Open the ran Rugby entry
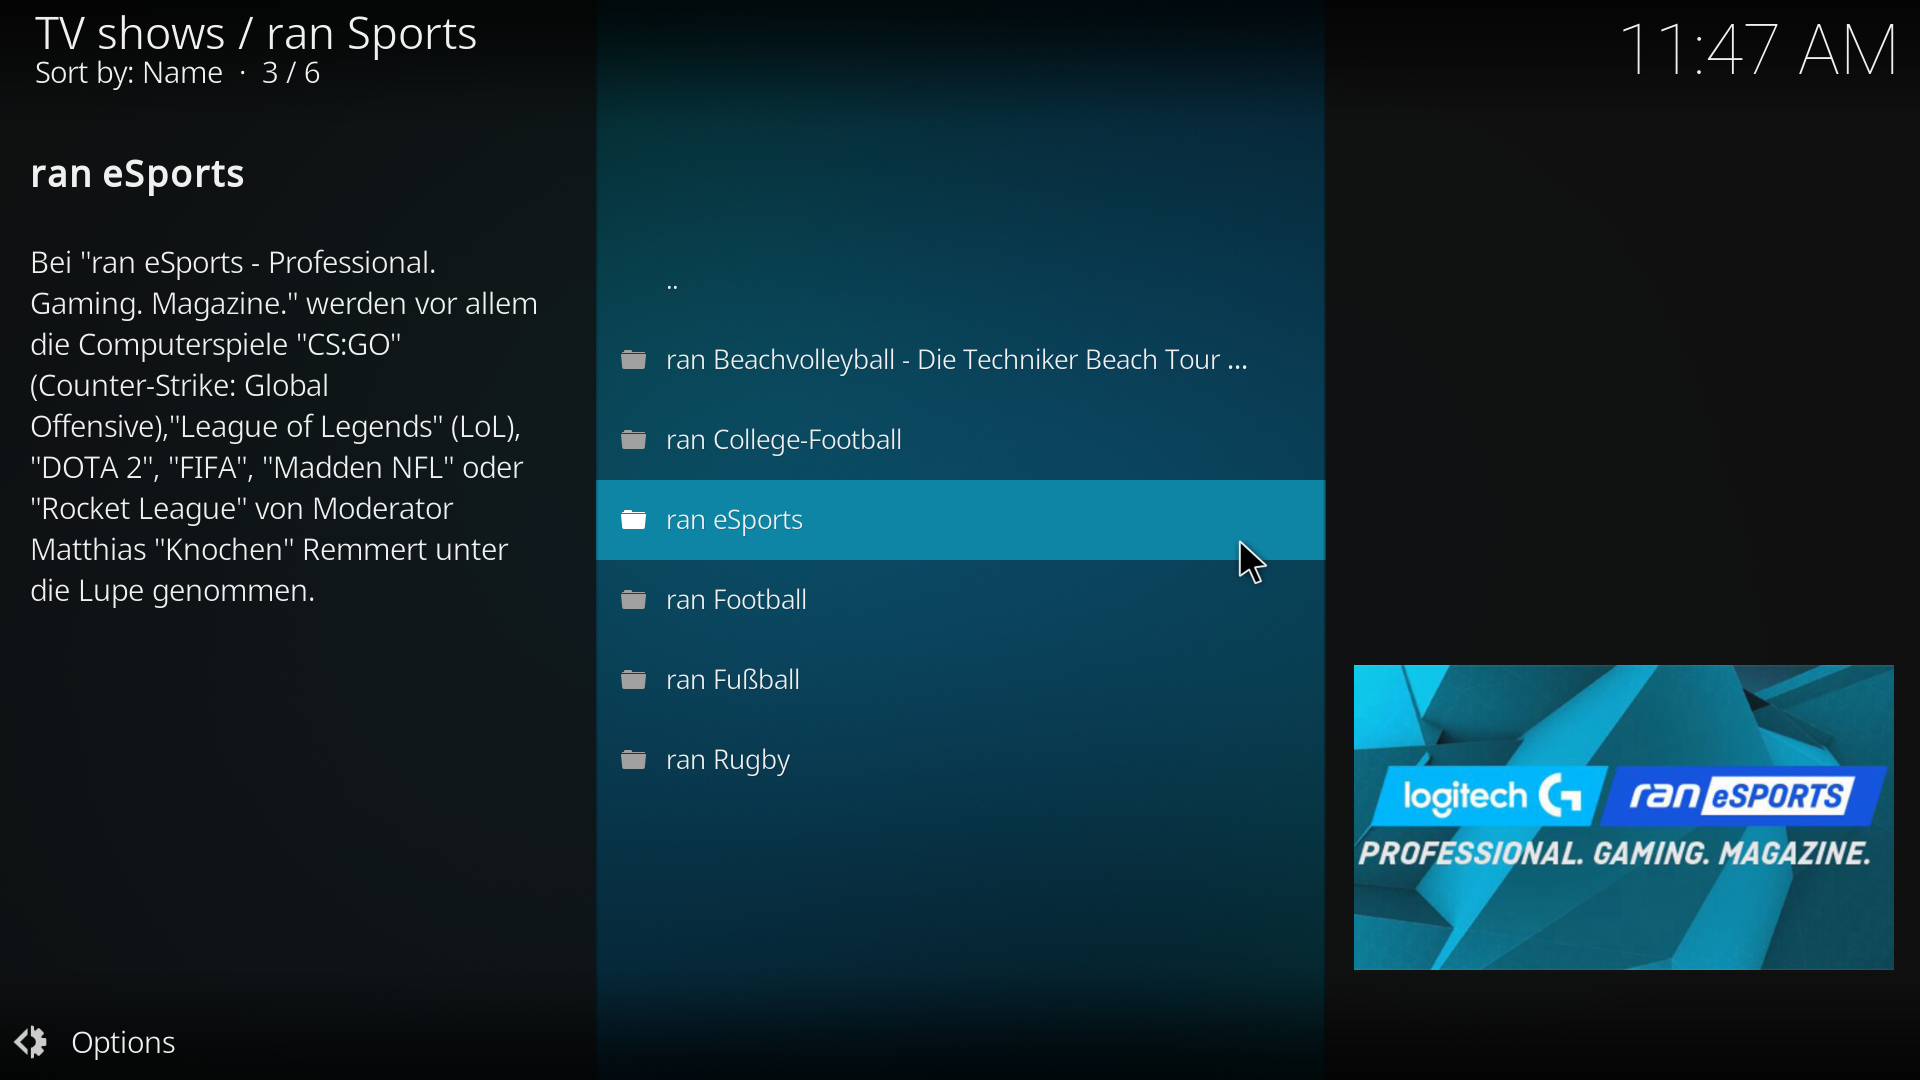 tap(961, 761)
